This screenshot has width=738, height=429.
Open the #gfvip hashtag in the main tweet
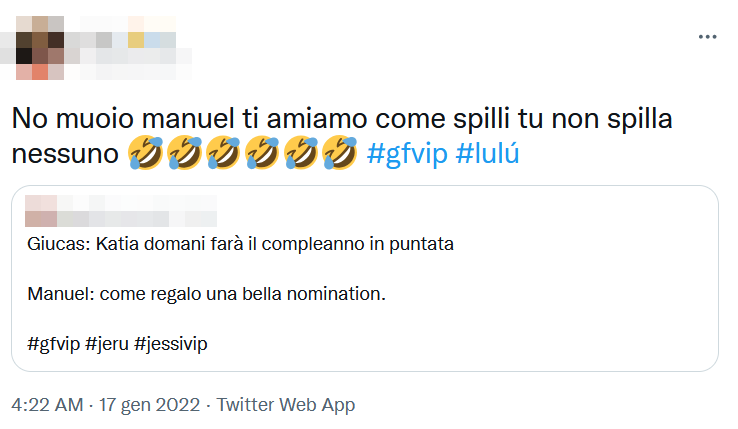[x=408, y=154]
